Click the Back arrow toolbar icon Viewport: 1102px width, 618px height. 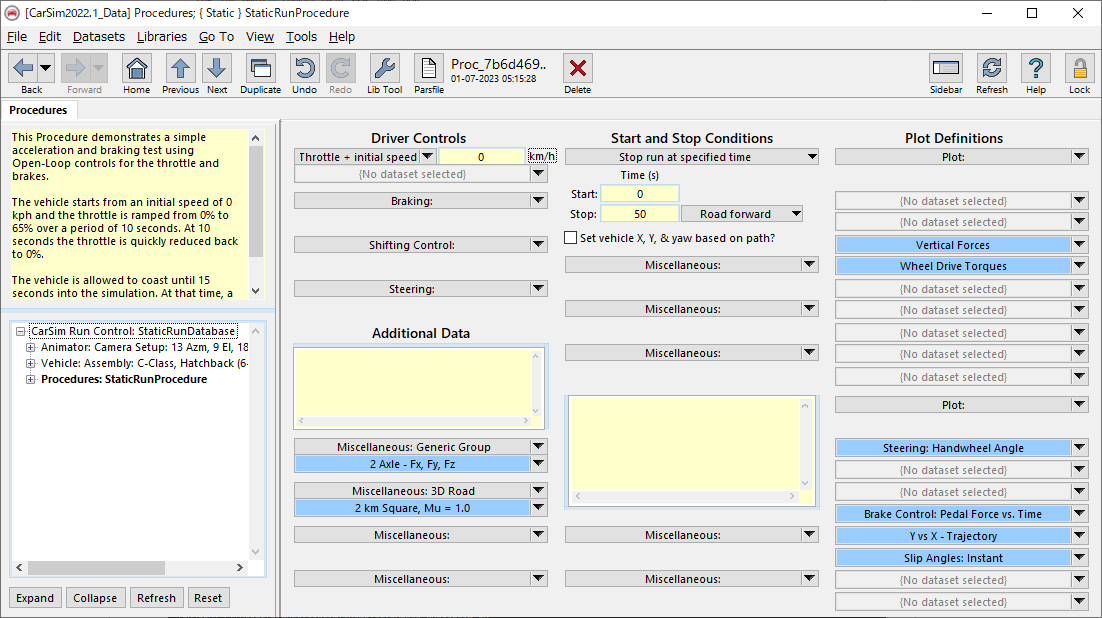(x=23, y=69)
